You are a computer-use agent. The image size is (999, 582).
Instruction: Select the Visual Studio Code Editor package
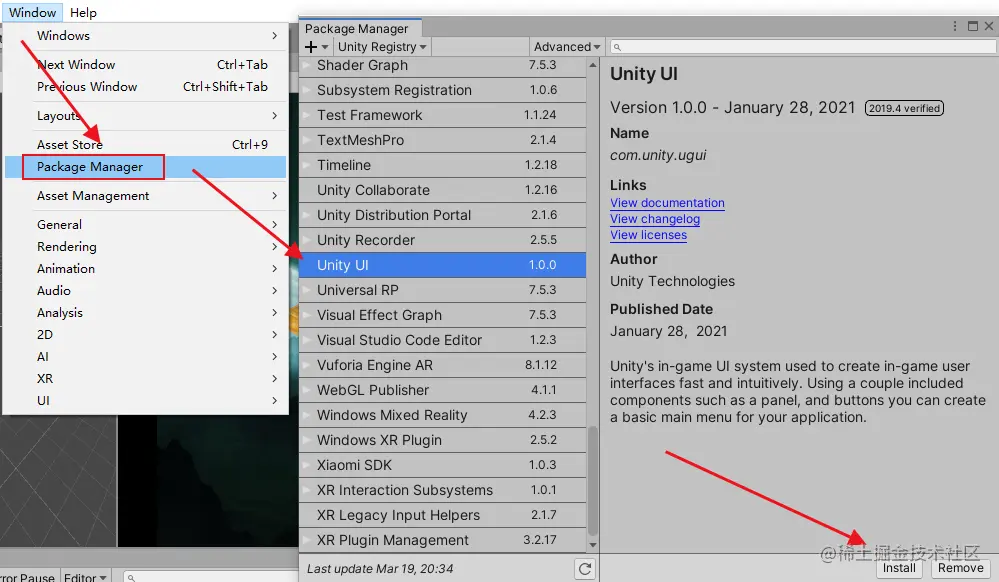pos(443,340)
